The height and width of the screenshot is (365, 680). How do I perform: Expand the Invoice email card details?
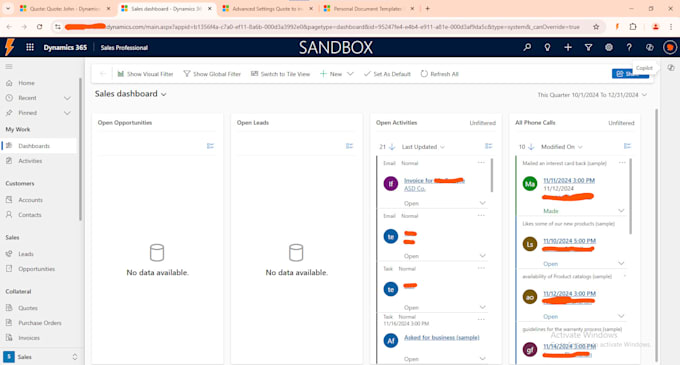(x=482, y=203)
